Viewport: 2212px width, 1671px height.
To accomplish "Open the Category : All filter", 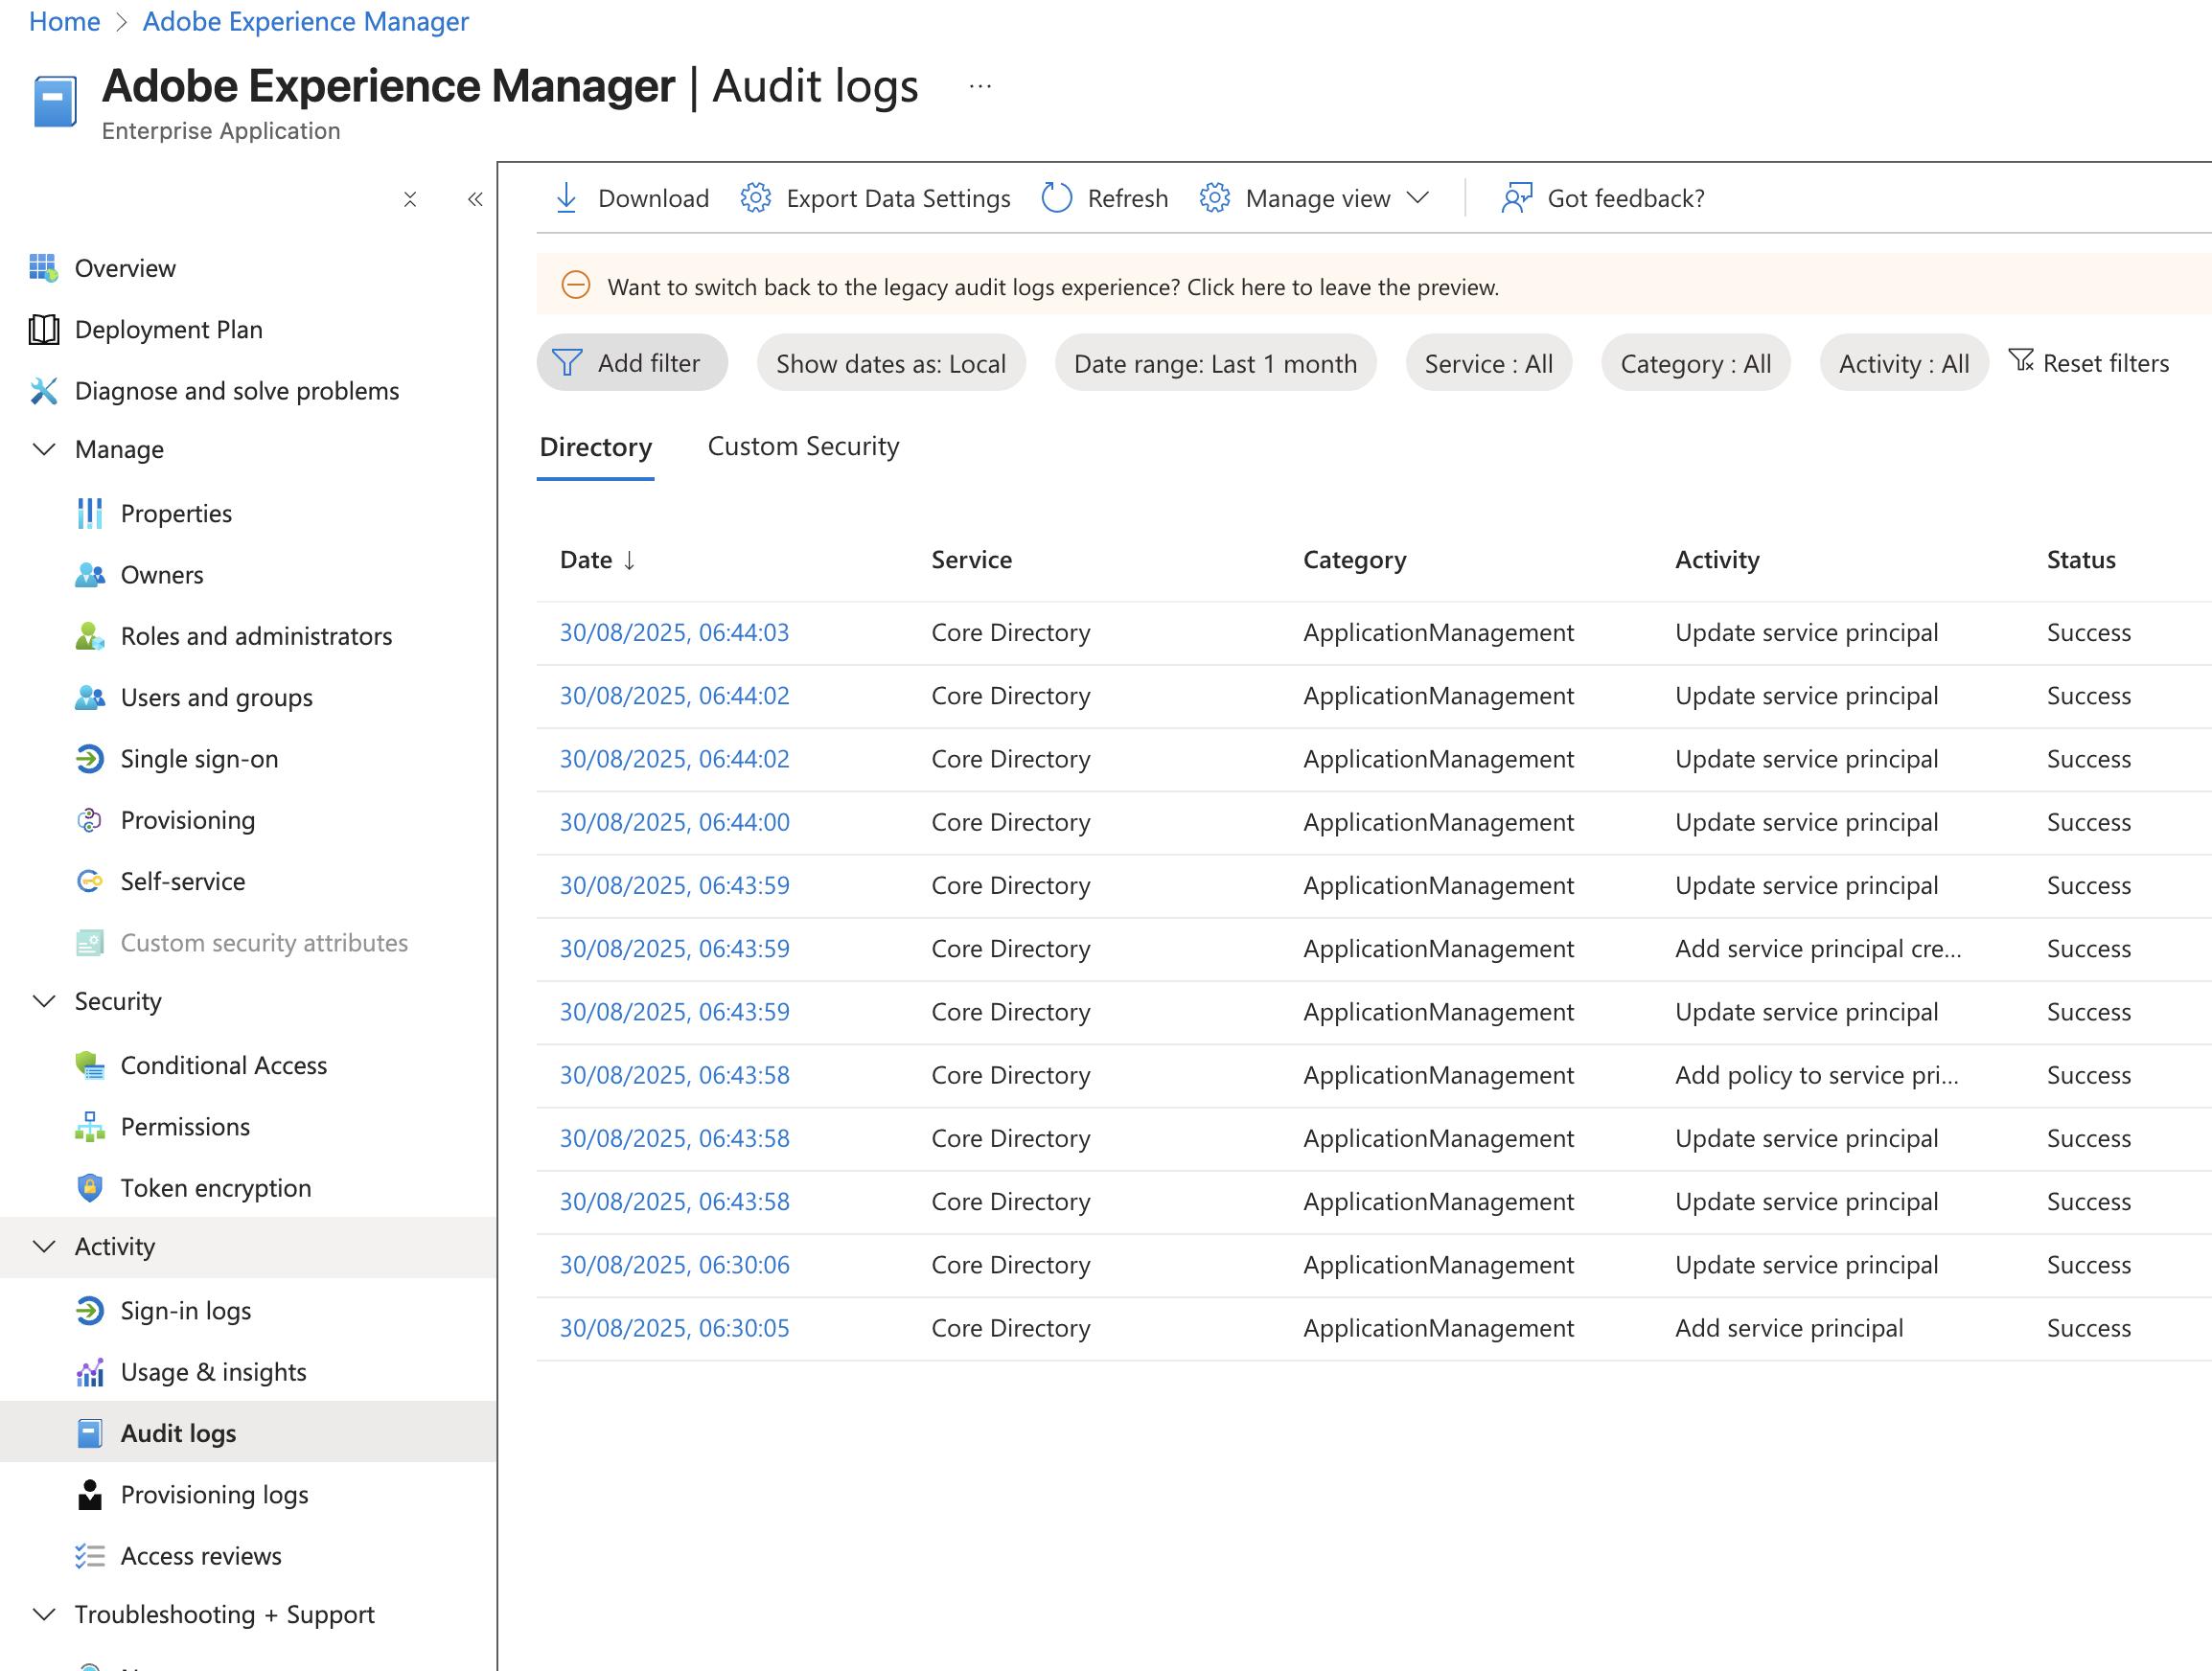I will pyautogui.click(x=1695, y=363).
